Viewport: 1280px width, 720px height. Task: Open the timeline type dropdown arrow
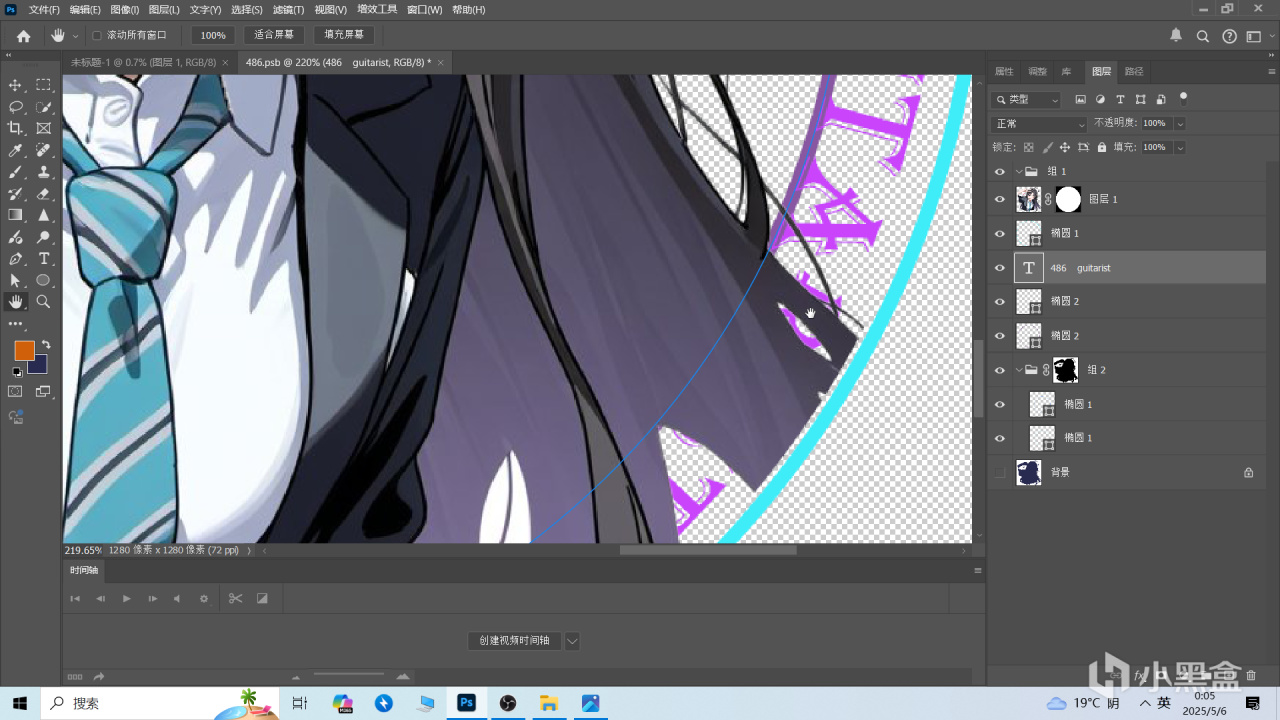point(572,641)
